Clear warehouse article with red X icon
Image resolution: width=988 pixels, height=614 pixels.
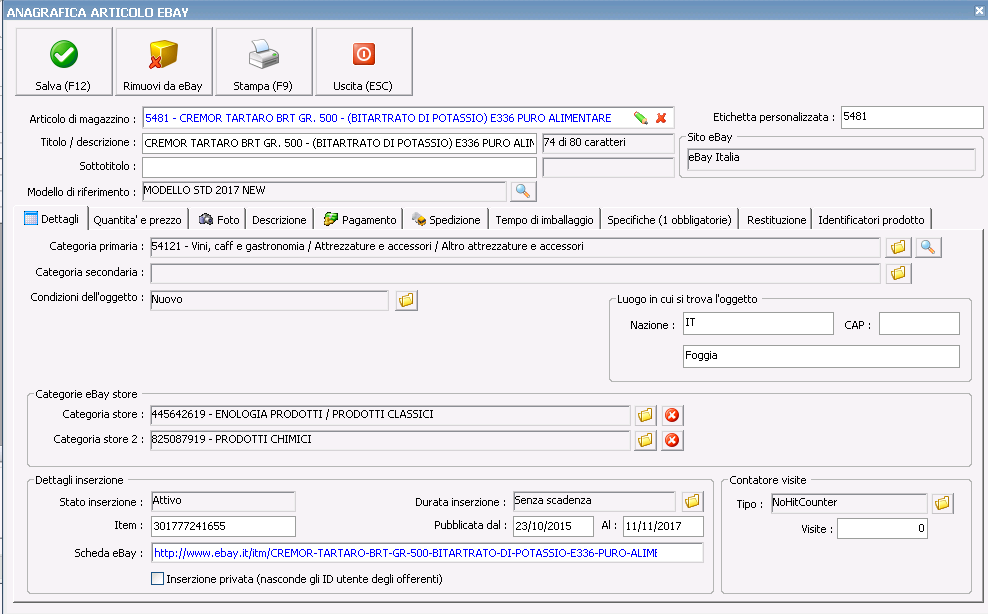point(661,118)
